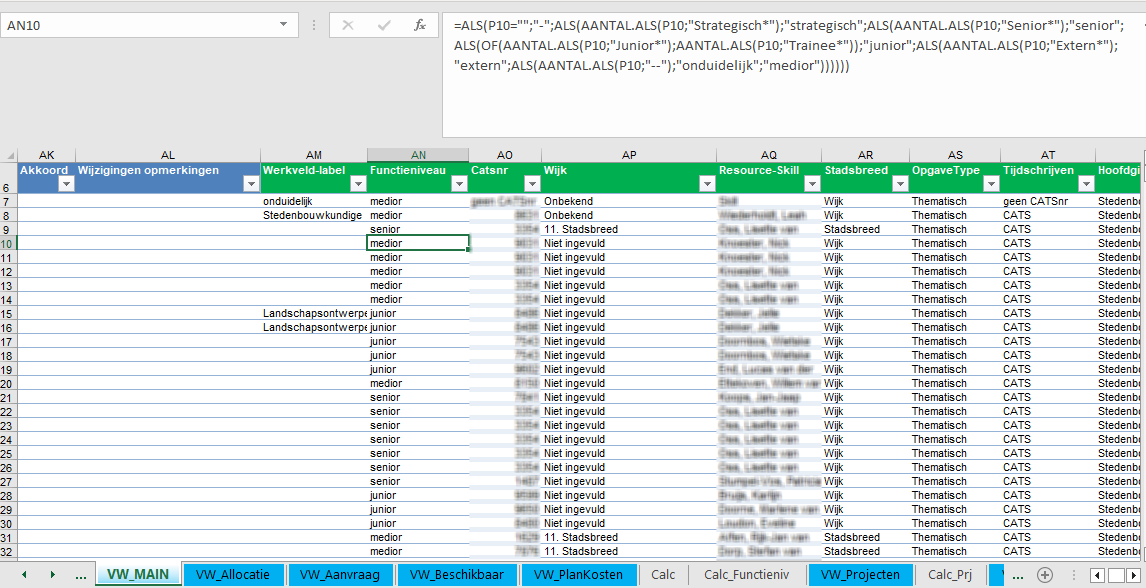Select column header AP
Image resolution: width=1146 pixels, height=588 pixels.
[x=629, y=155]
